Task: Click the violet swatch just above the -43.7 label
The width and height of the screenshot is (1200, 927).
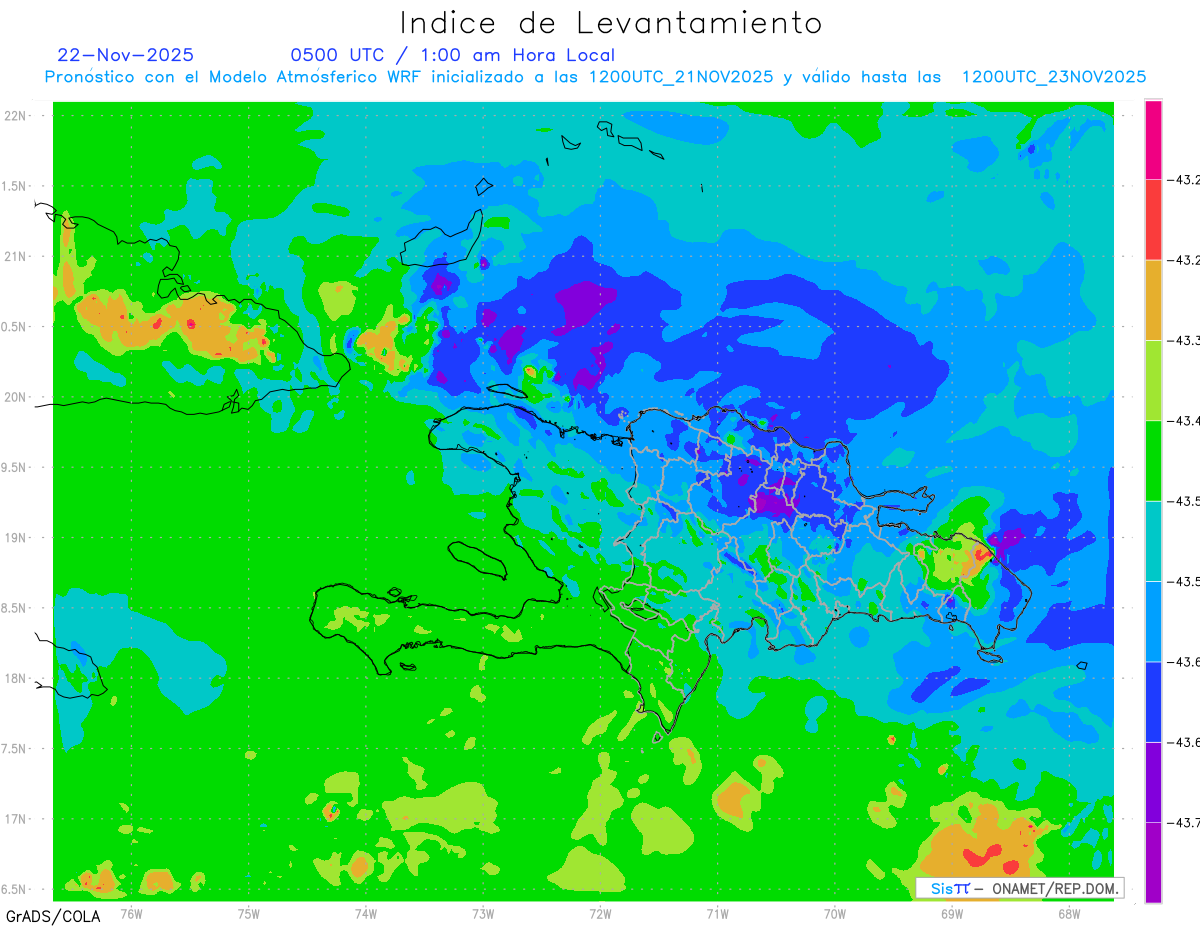Action: coord(1153,782)
